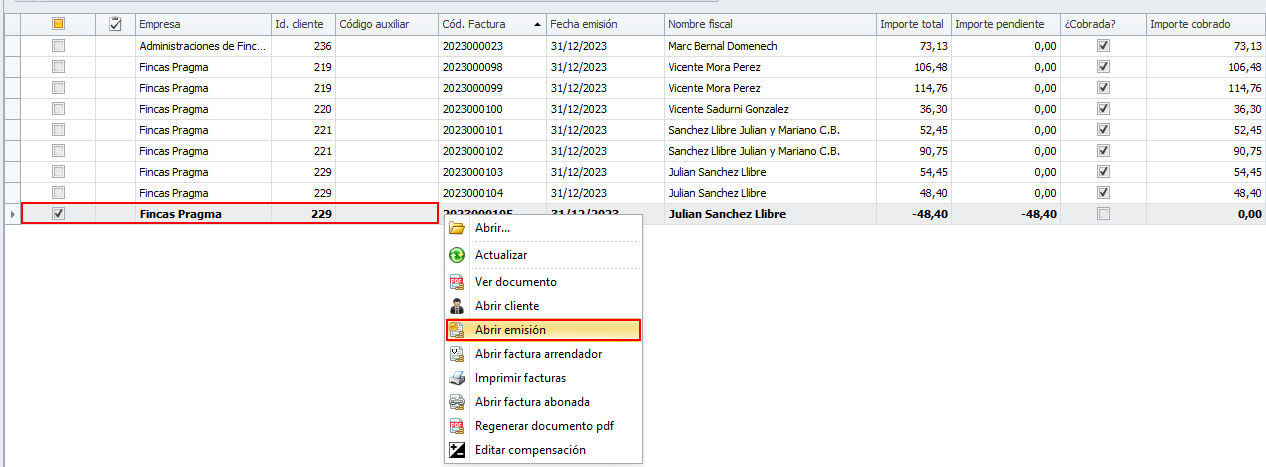Click the Abrir factura arrendador icon
The width and height of the screenshot is (1266, 467).
(457, 354)
